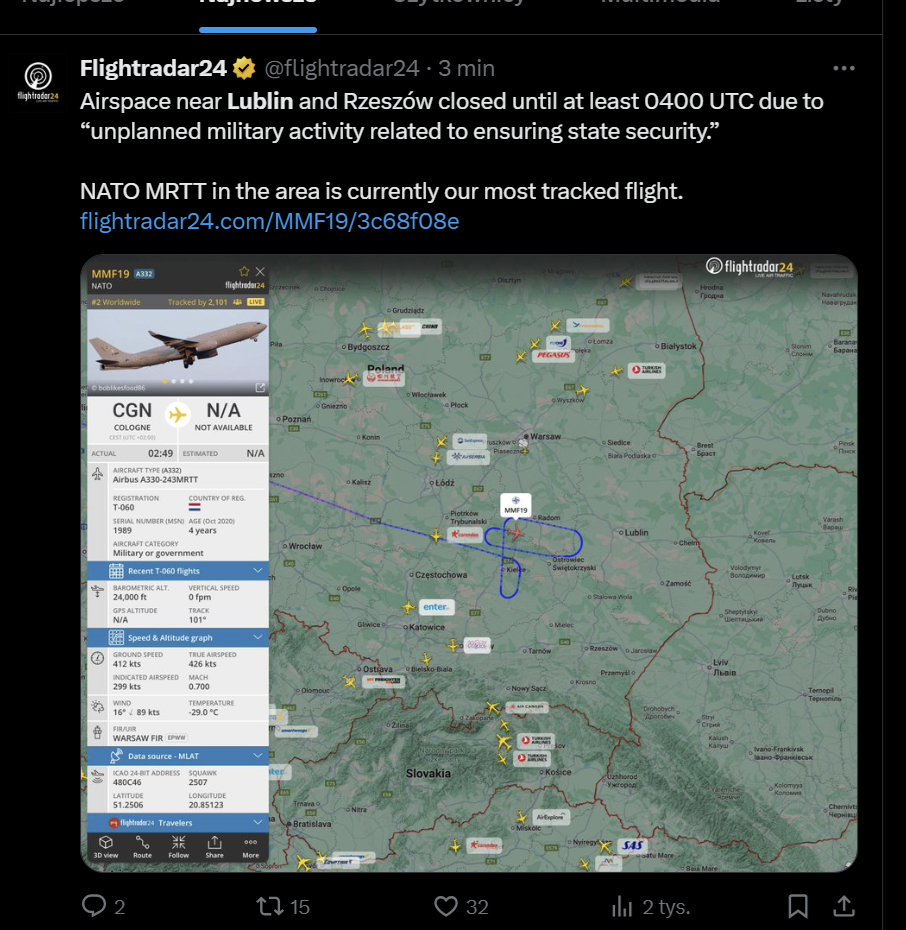Click the @flightradar24 handle

341,68
